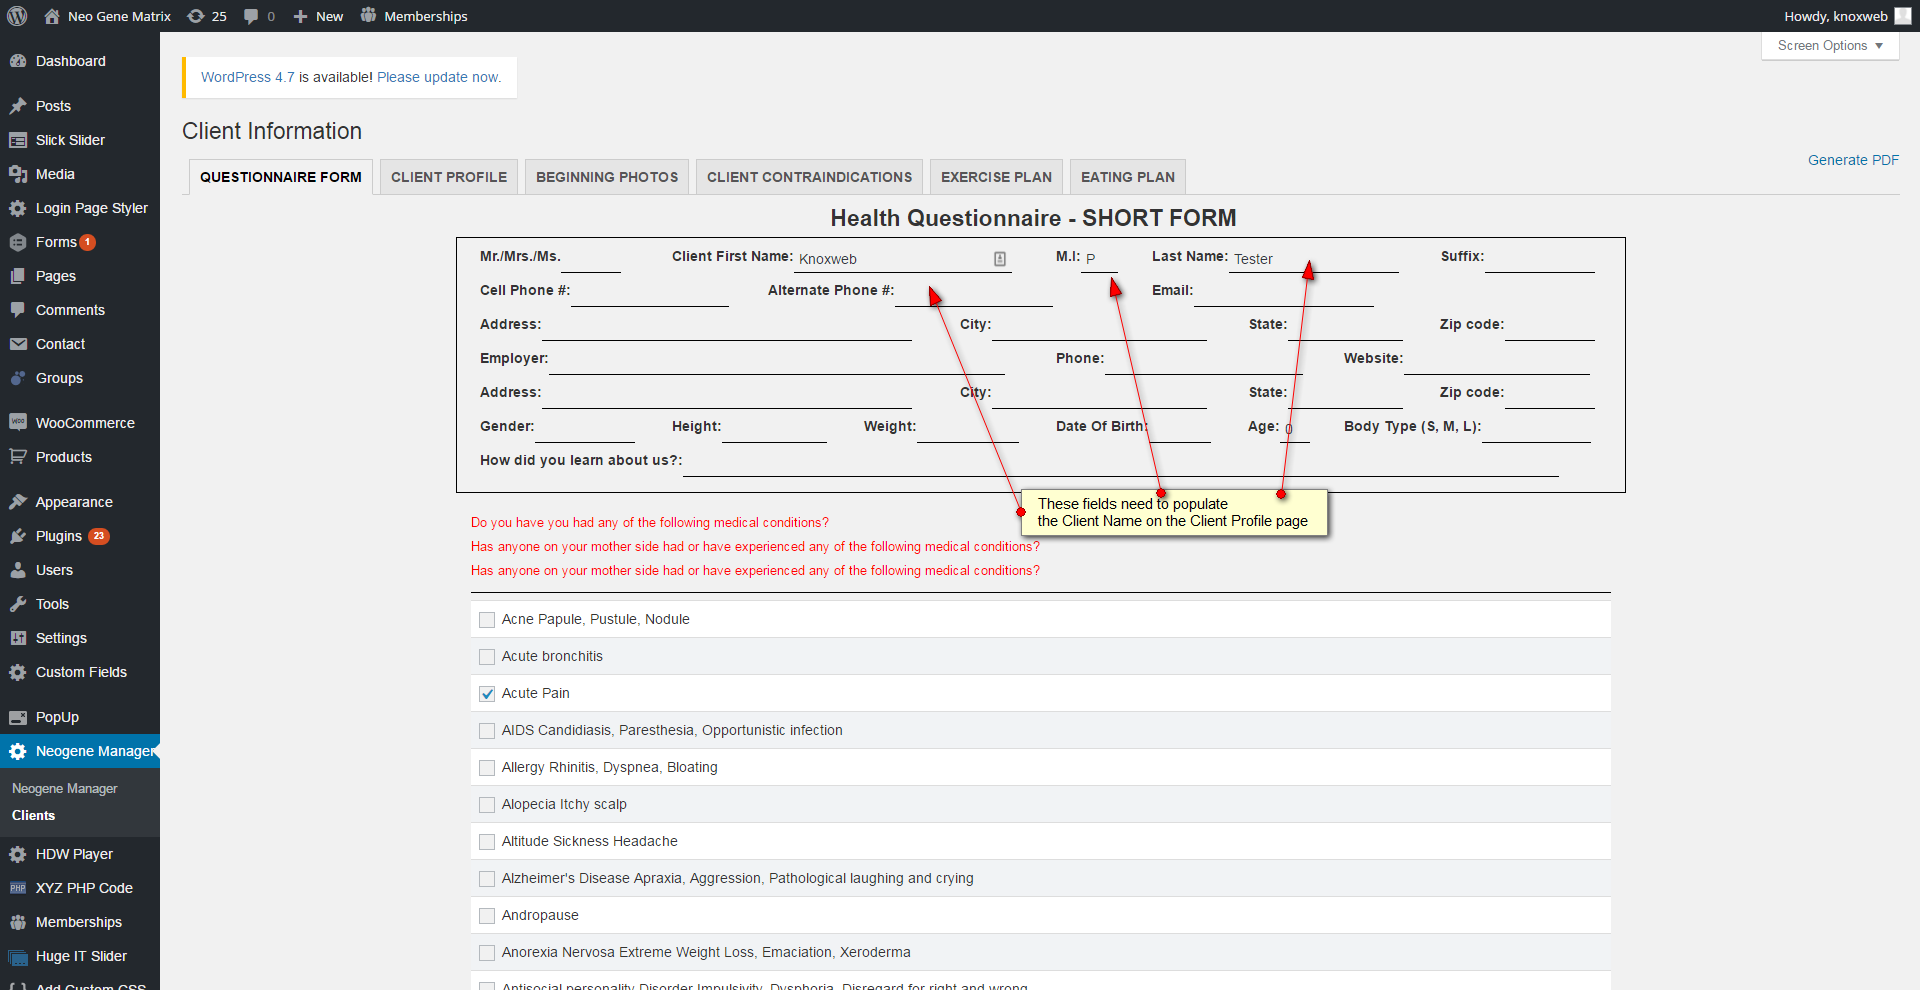
Task: Go to Dashboard in sidebar
Action: click(x=70, y=61)
